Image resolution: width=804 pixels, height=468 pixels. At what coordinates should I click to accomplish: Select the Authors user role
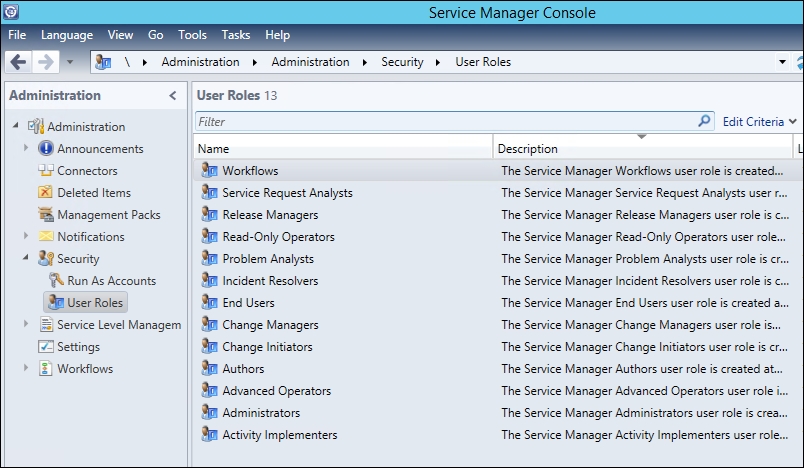243,369
